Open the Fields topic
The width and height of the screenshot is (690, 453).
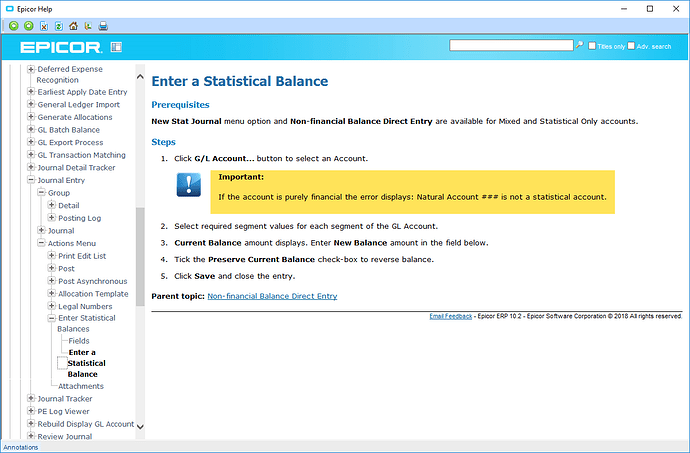79,341
